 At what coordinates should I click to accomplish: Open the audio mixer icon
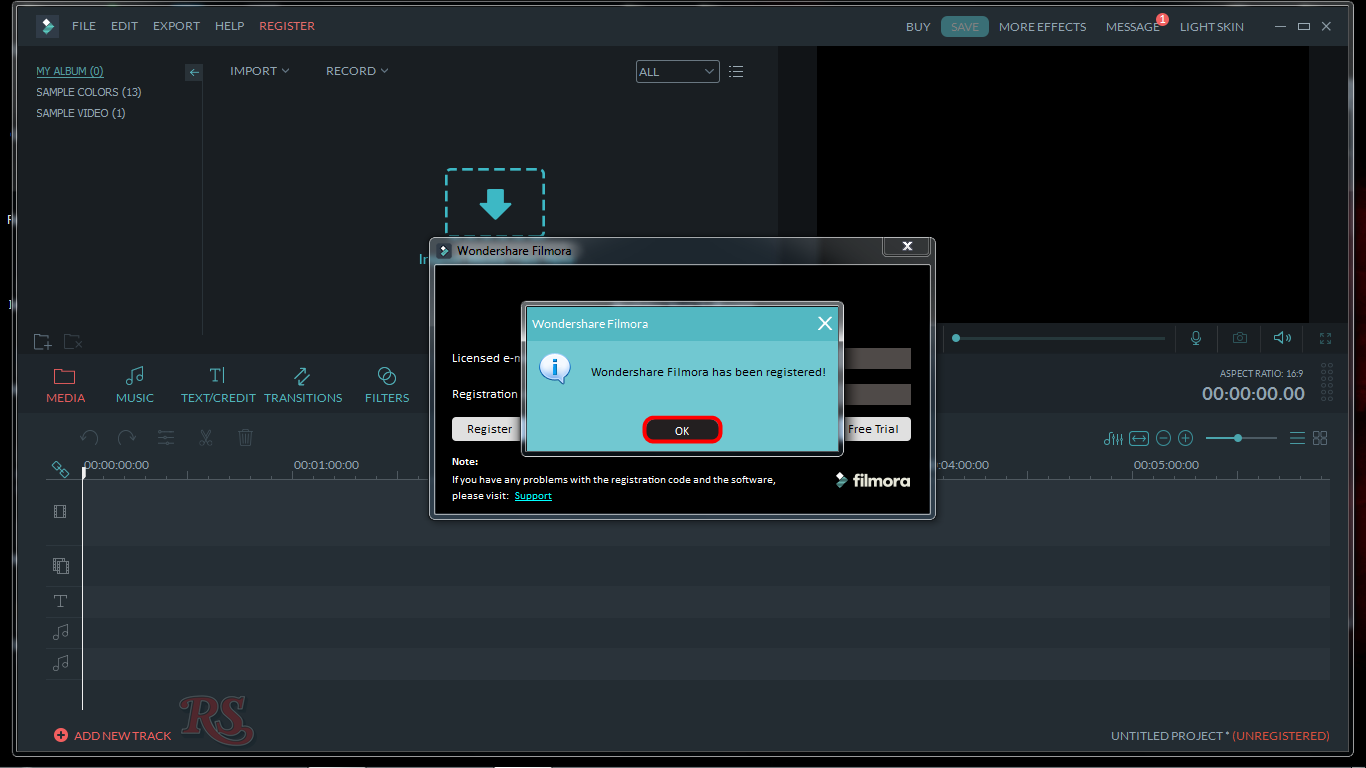tap(1113, 438)
